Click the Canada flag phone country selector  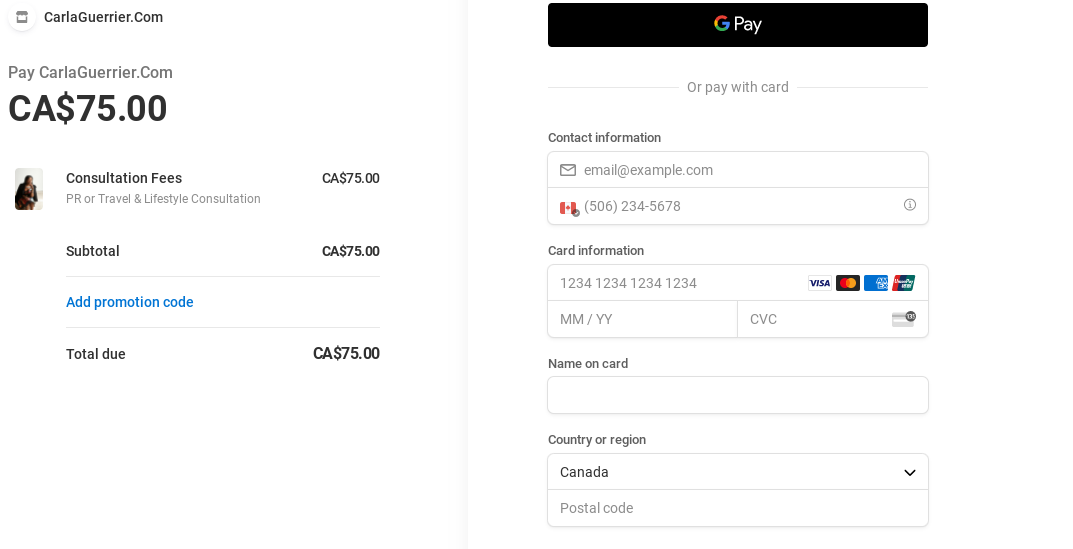click(x=569, y=207)
